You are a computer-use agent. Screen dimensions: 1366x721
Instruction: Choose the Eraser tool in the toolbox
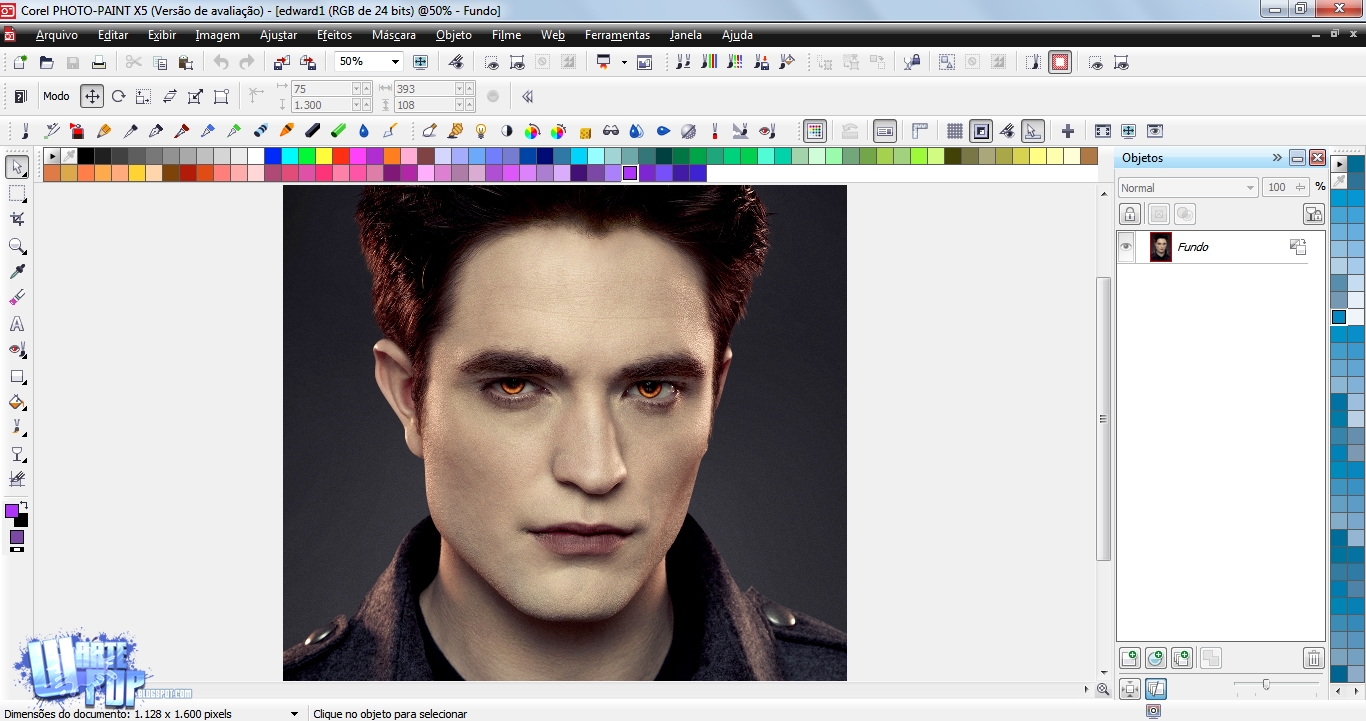pos(17,298)
